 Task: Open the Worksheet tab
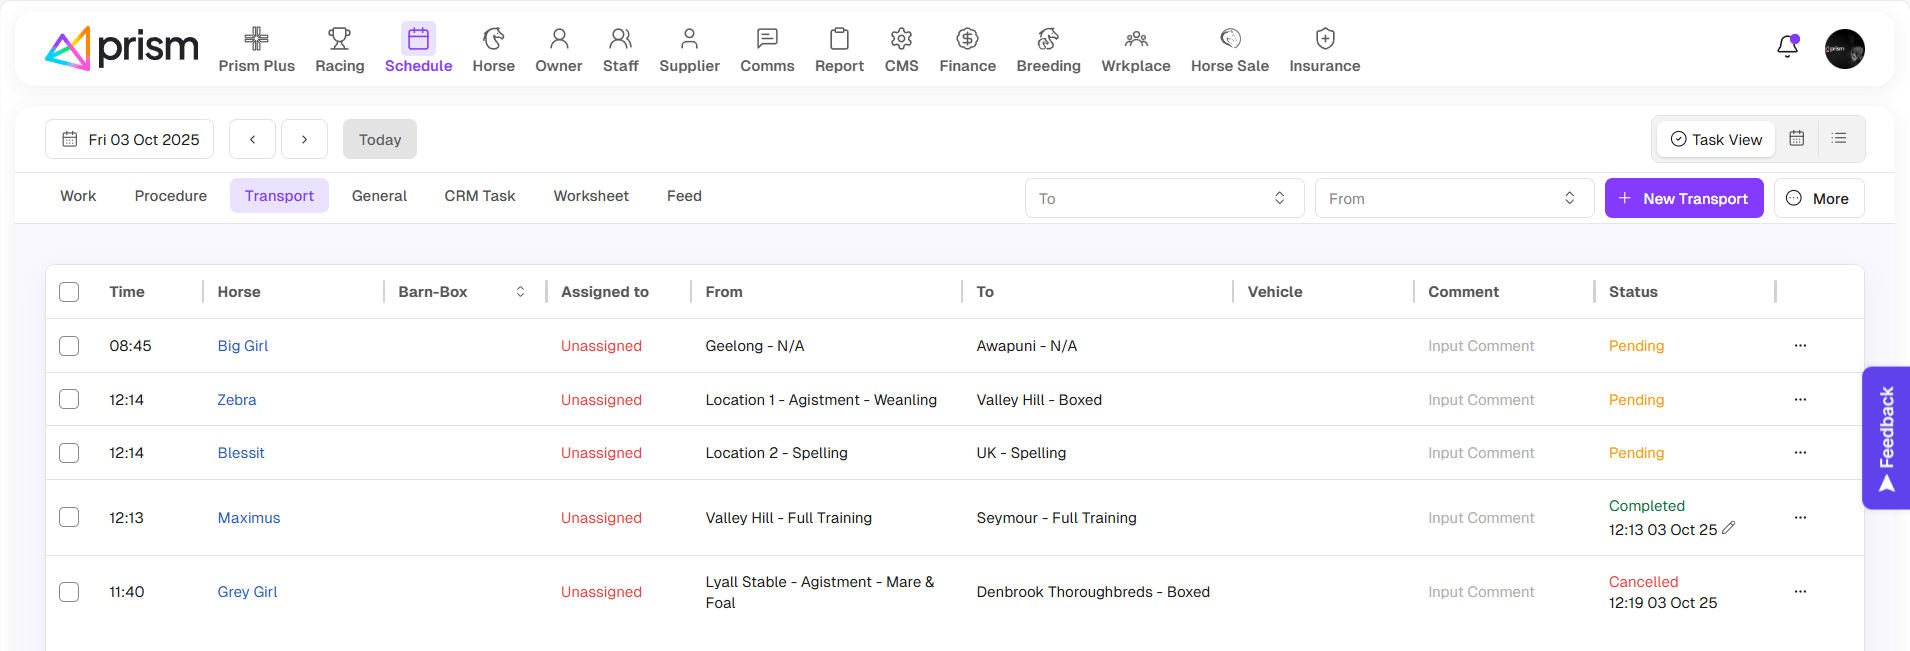pyautogui.click(x=591, y=196)
